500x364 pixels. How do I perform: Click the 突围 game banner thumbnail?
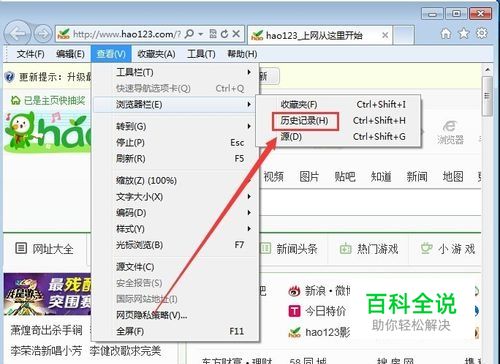pyautogui.click(x=47, y=294)
